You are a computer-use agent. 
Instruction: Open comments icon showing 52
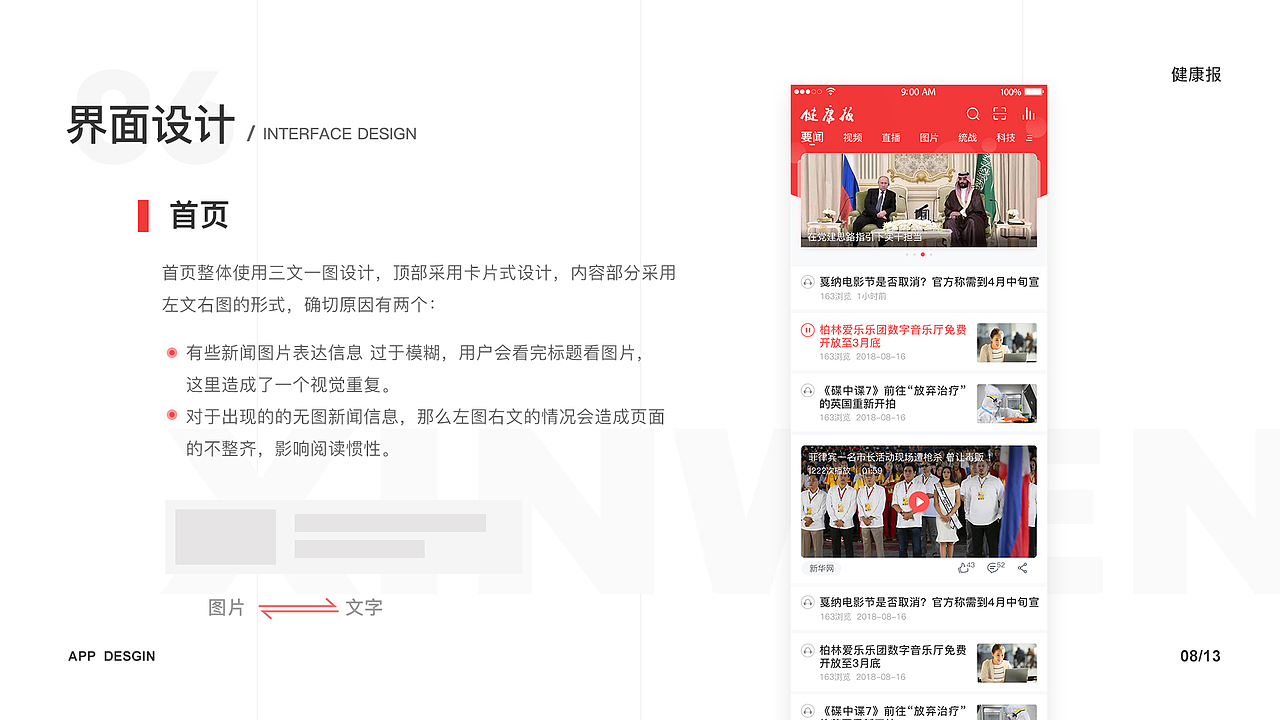click(x=995, y=568)
